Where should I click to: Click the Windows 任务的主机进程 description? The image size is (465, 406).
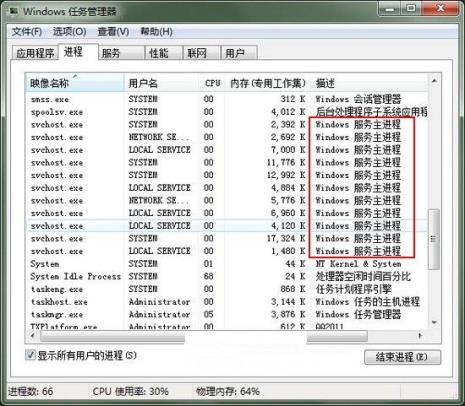click(367, 302)
